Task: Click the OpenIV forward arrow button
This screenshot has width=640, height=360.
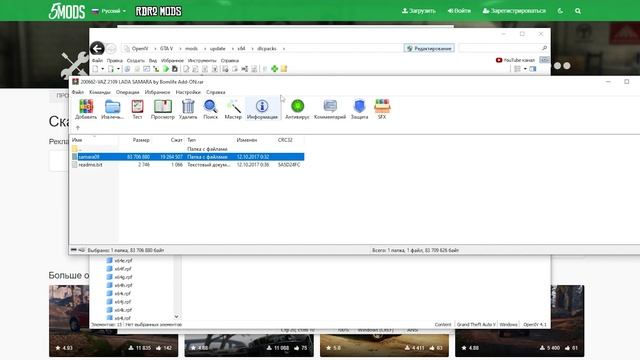Action: coord(111,49)
